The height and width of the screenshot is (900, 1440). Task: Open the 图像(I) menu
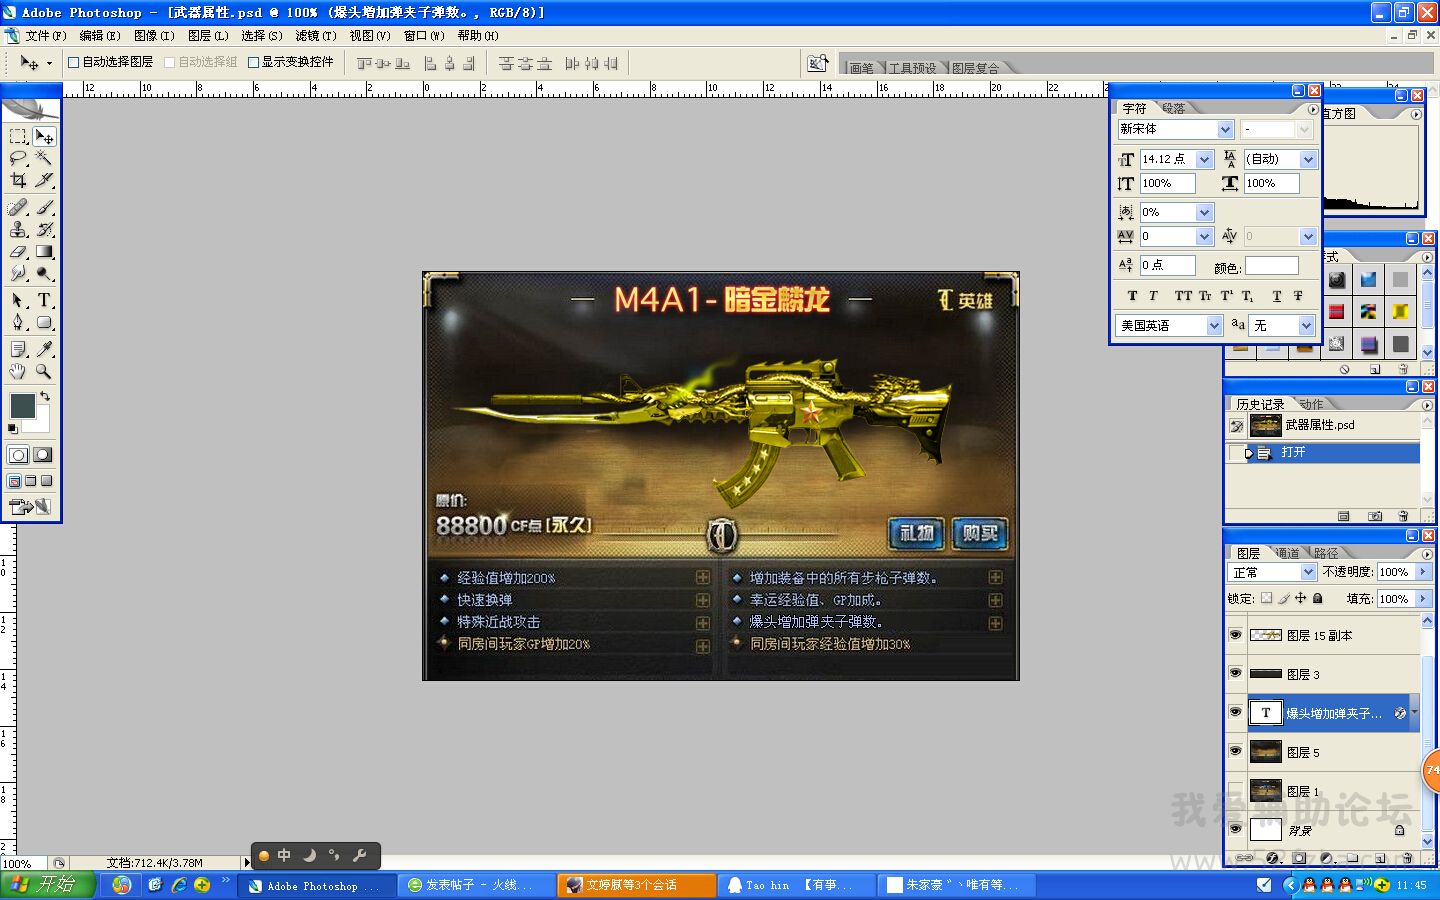pos(154,36)
